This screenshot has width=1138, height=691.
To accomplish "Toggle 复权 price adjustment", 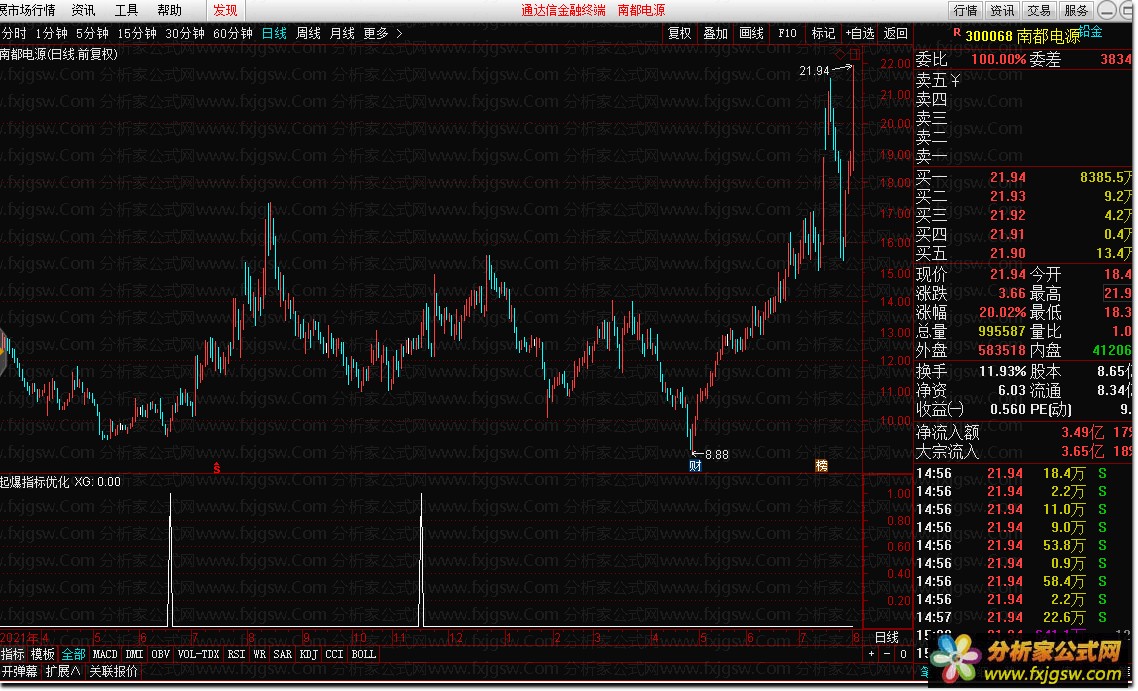I will (x=679, y=33).
